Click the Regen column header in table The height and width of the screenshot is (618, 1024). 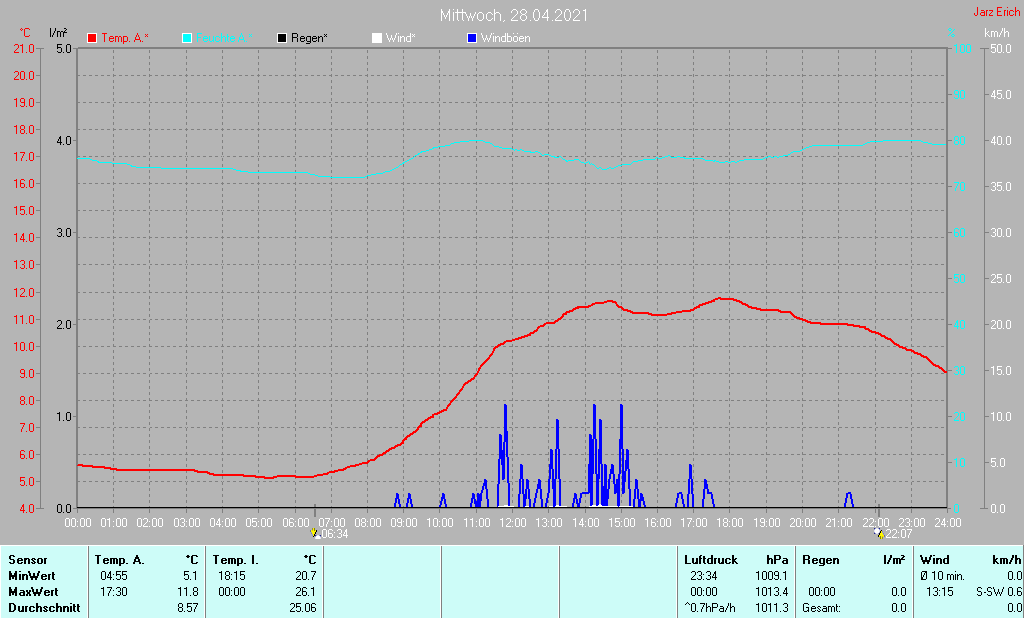pos(821,561)
